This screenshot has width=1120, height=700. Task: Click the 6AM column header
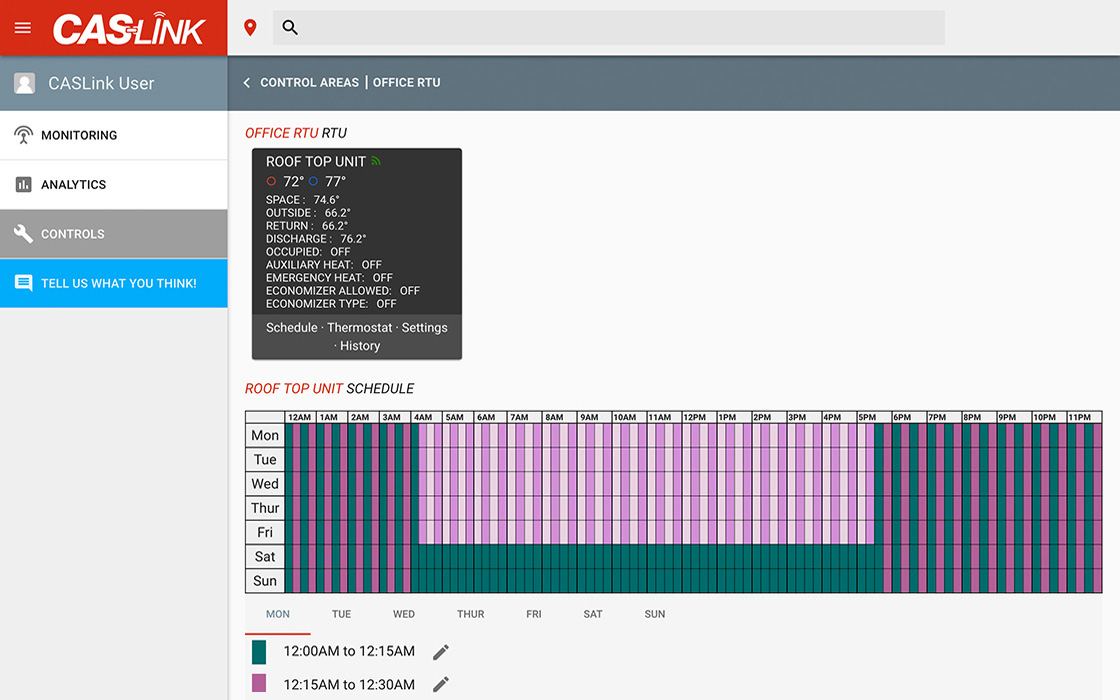coord(490,417)
